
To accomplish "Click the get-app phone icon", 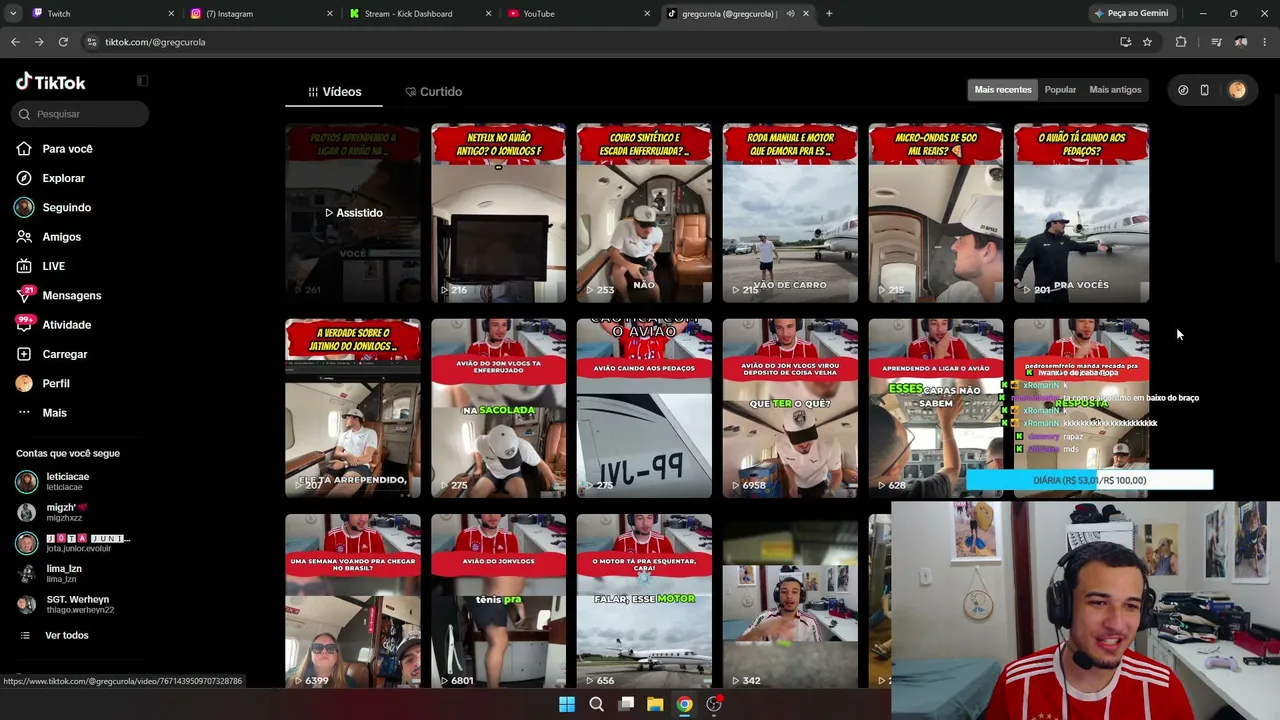I will tap(1205, 90).
